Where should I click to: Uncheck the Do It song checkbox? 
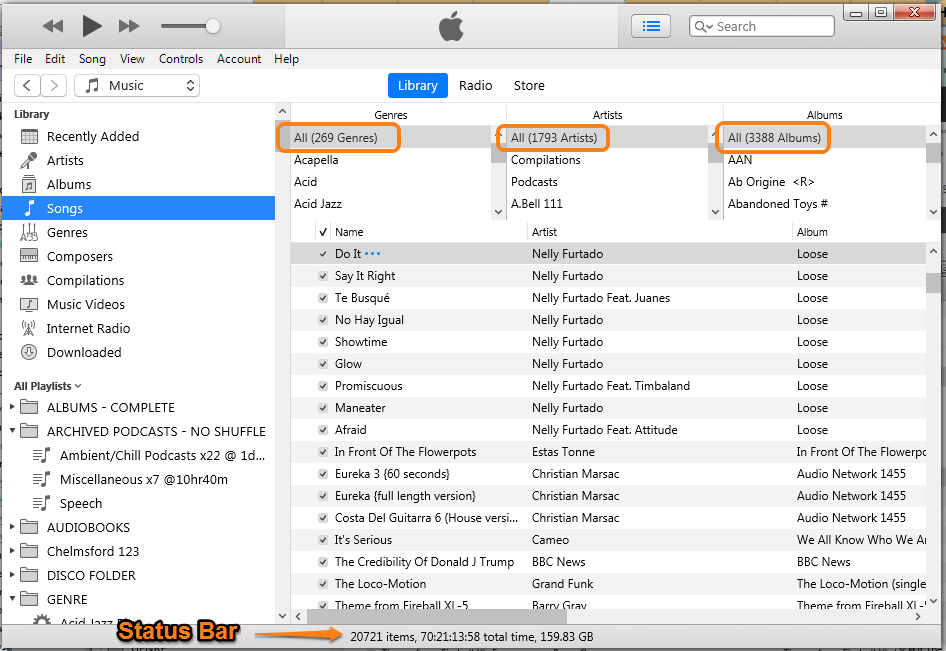click(323, 254)
